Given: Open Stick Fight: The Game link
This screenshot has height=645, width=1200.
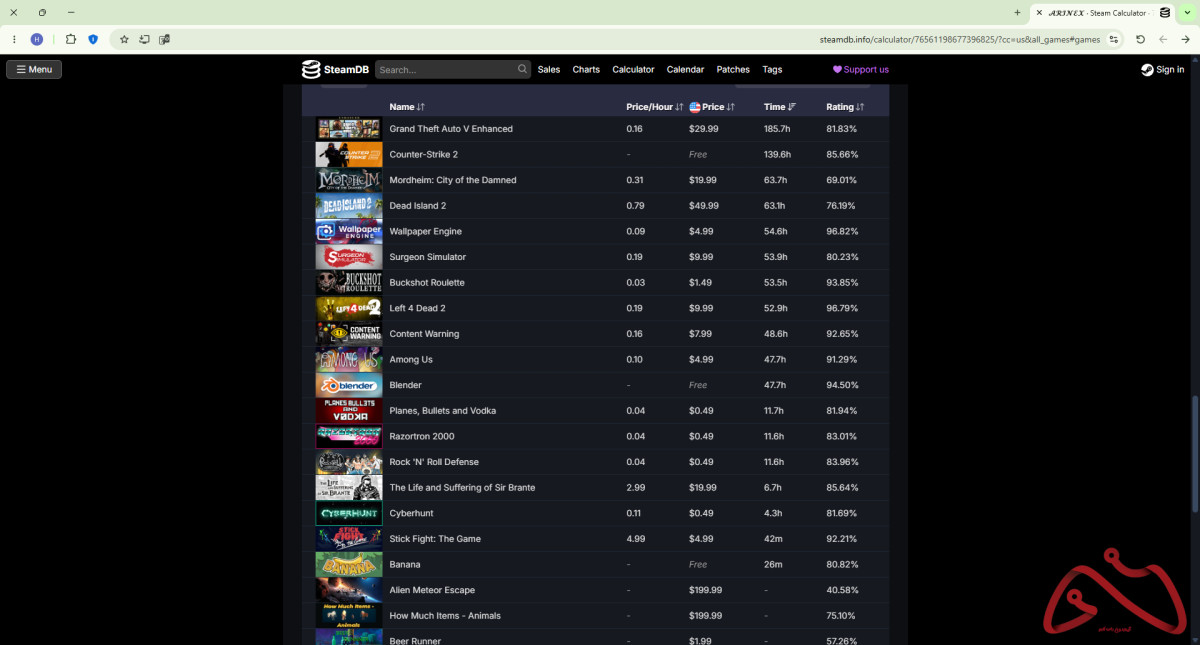Looking at the screenshot, I should coord(435,539).
